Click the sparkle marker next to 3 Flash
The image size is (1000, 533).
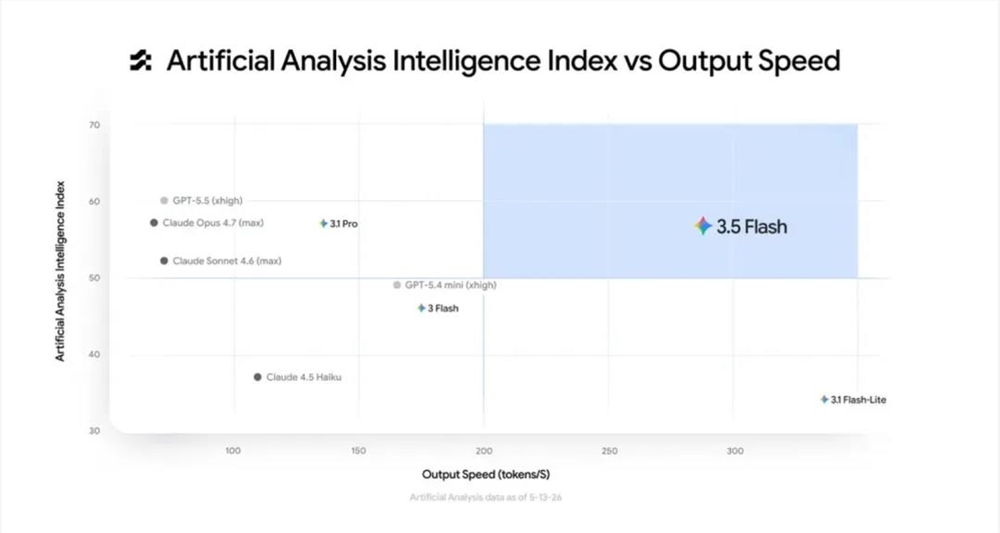click(422, 308)
